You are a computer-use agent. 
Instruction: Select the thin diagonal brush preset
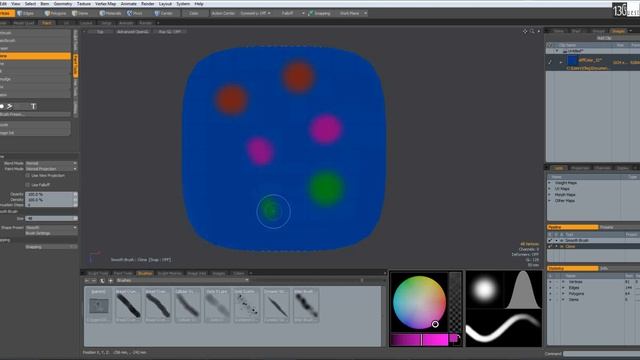click(x=276, y=305)
